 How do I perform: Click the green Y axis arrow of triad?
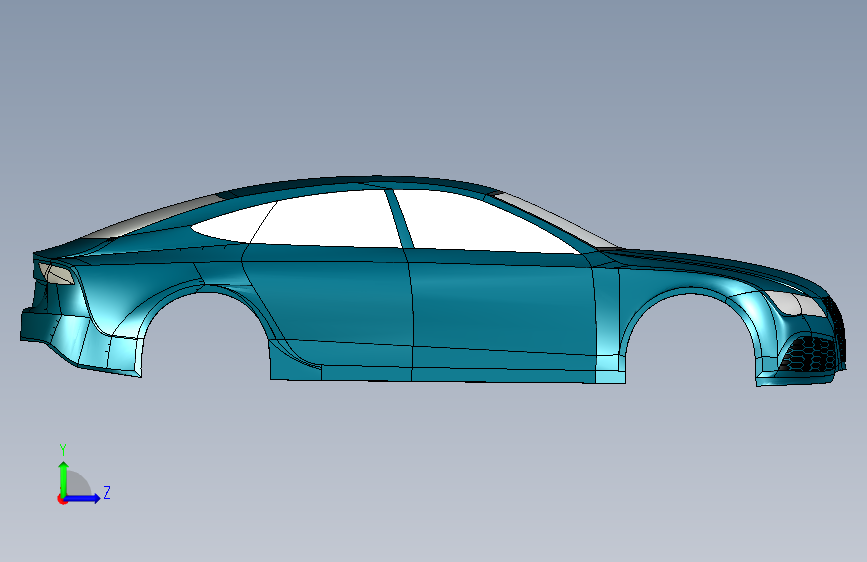(64, 478)
